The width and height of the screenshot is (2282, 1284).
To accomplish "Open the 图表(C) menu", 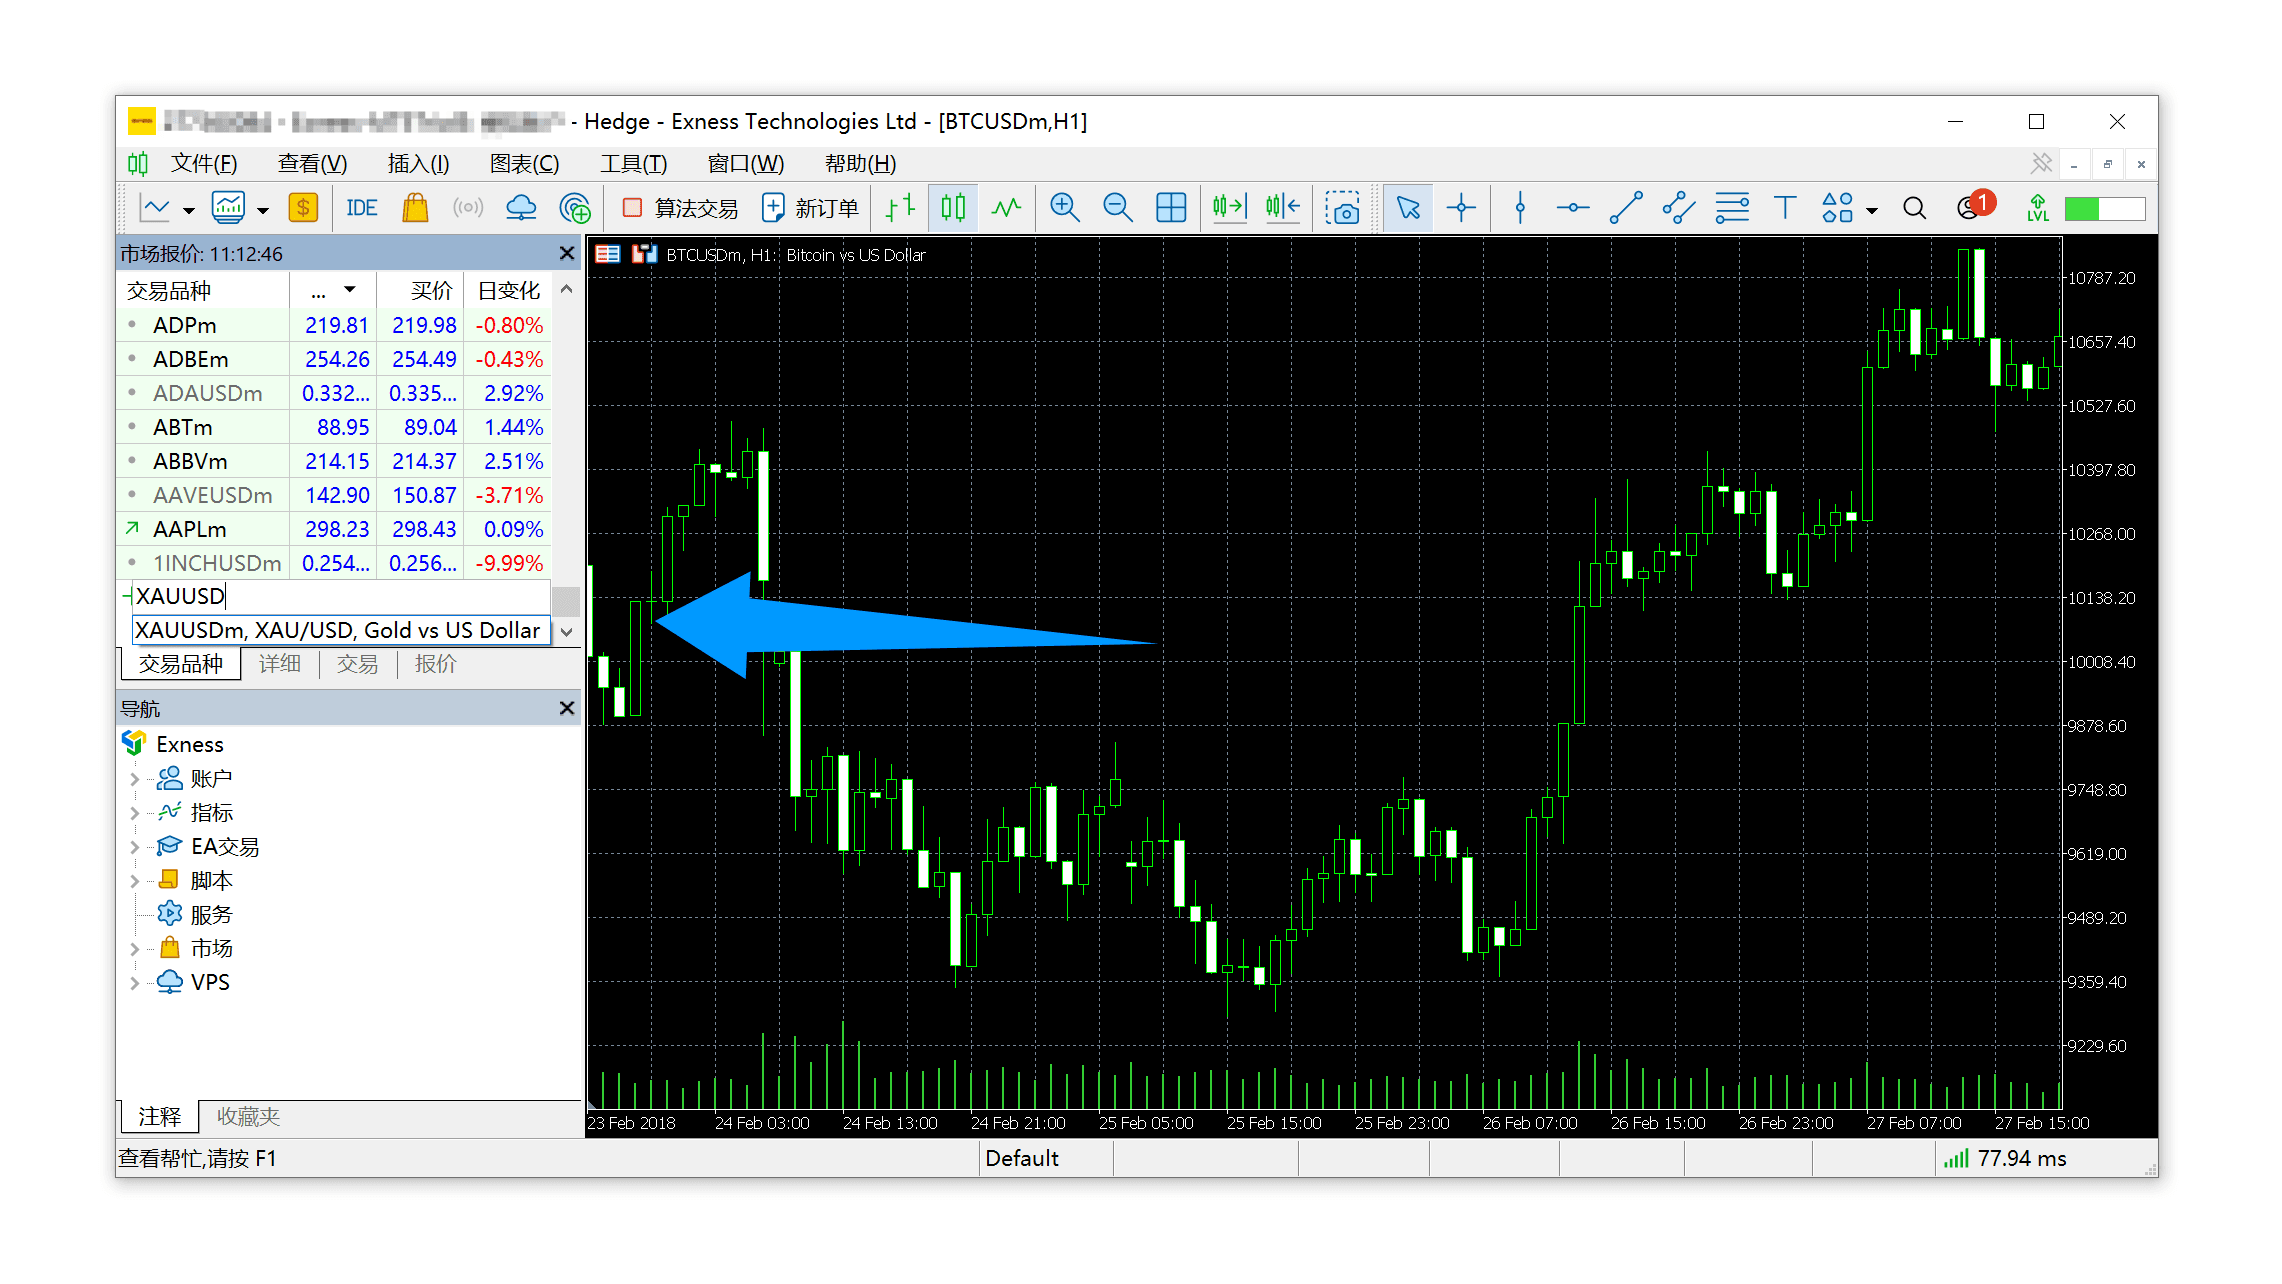I will click(x=524, y=163).
